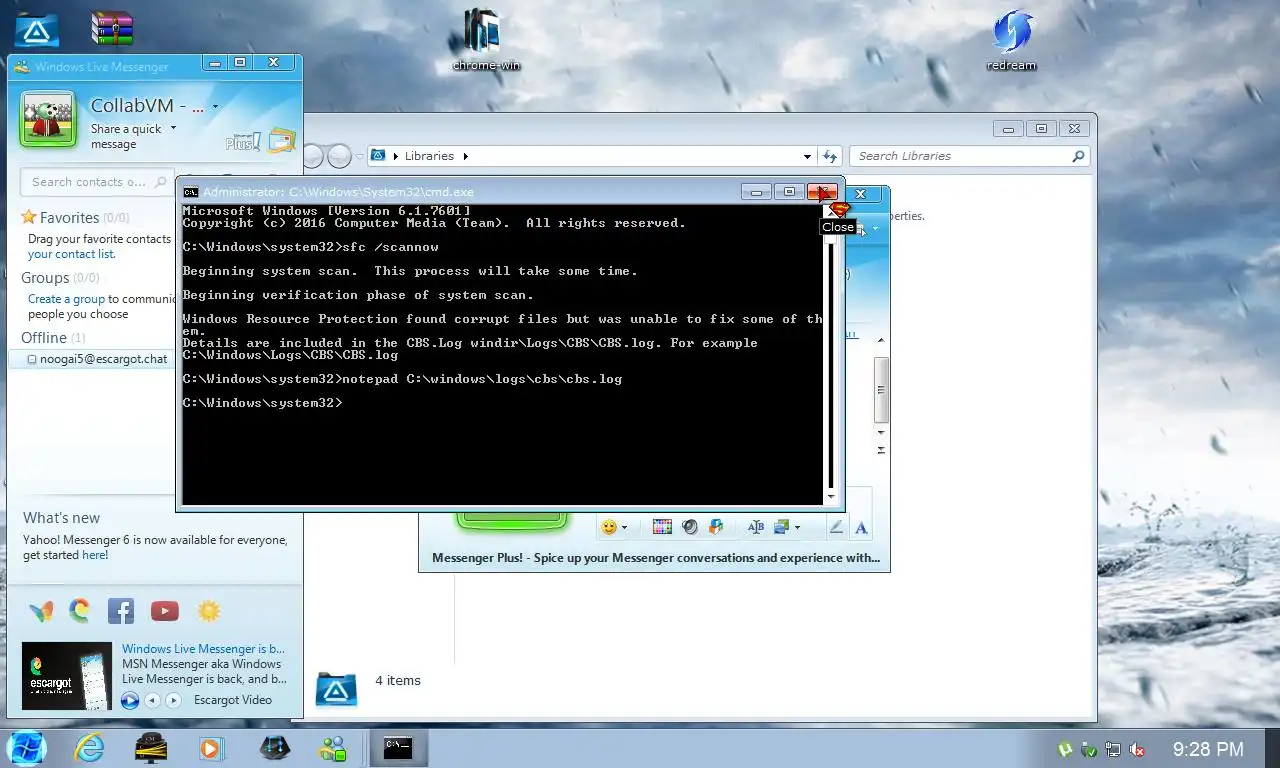Image resolution: width=1280 pixels, height=768 pixels.
Task: Click the Messenger Plus! logo icon
Action: coord(243,142)
